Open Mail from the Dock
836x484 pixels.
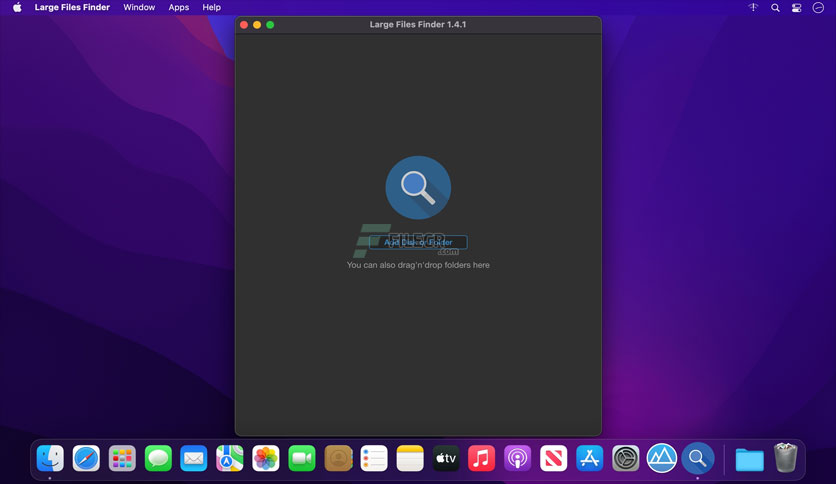coord(194,458)
